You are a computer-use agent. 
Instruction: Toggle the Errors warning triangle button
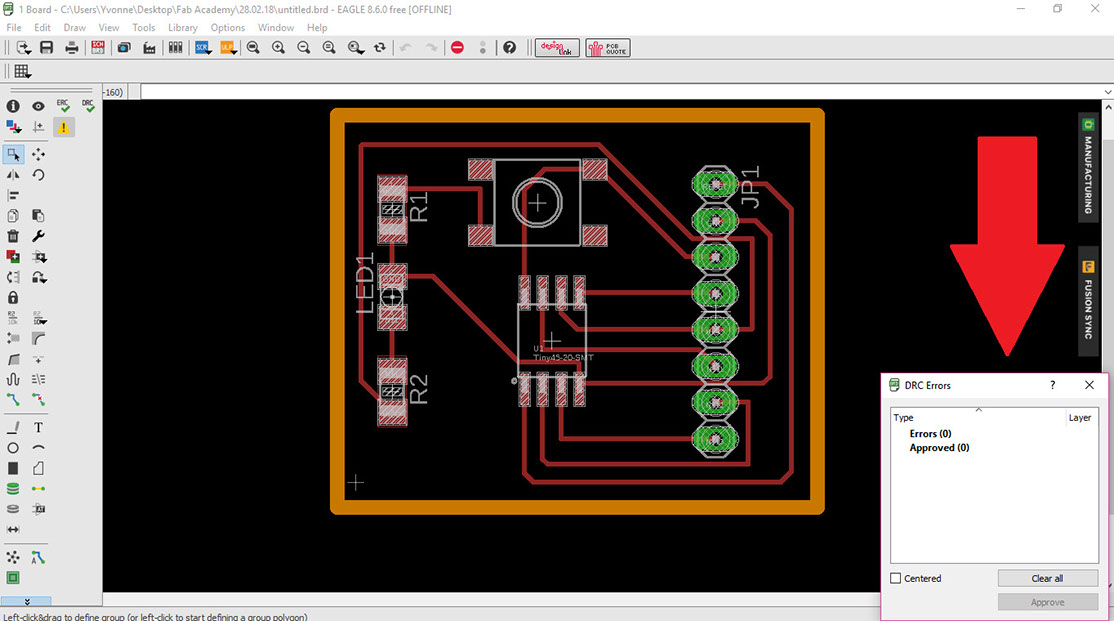[x=63, y=127]
